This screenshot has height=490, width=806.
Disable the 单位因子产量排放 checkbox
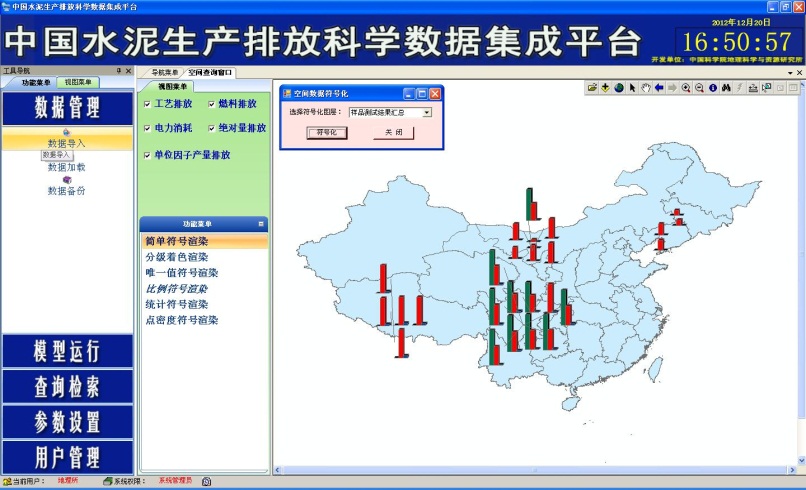pos(147,156)
